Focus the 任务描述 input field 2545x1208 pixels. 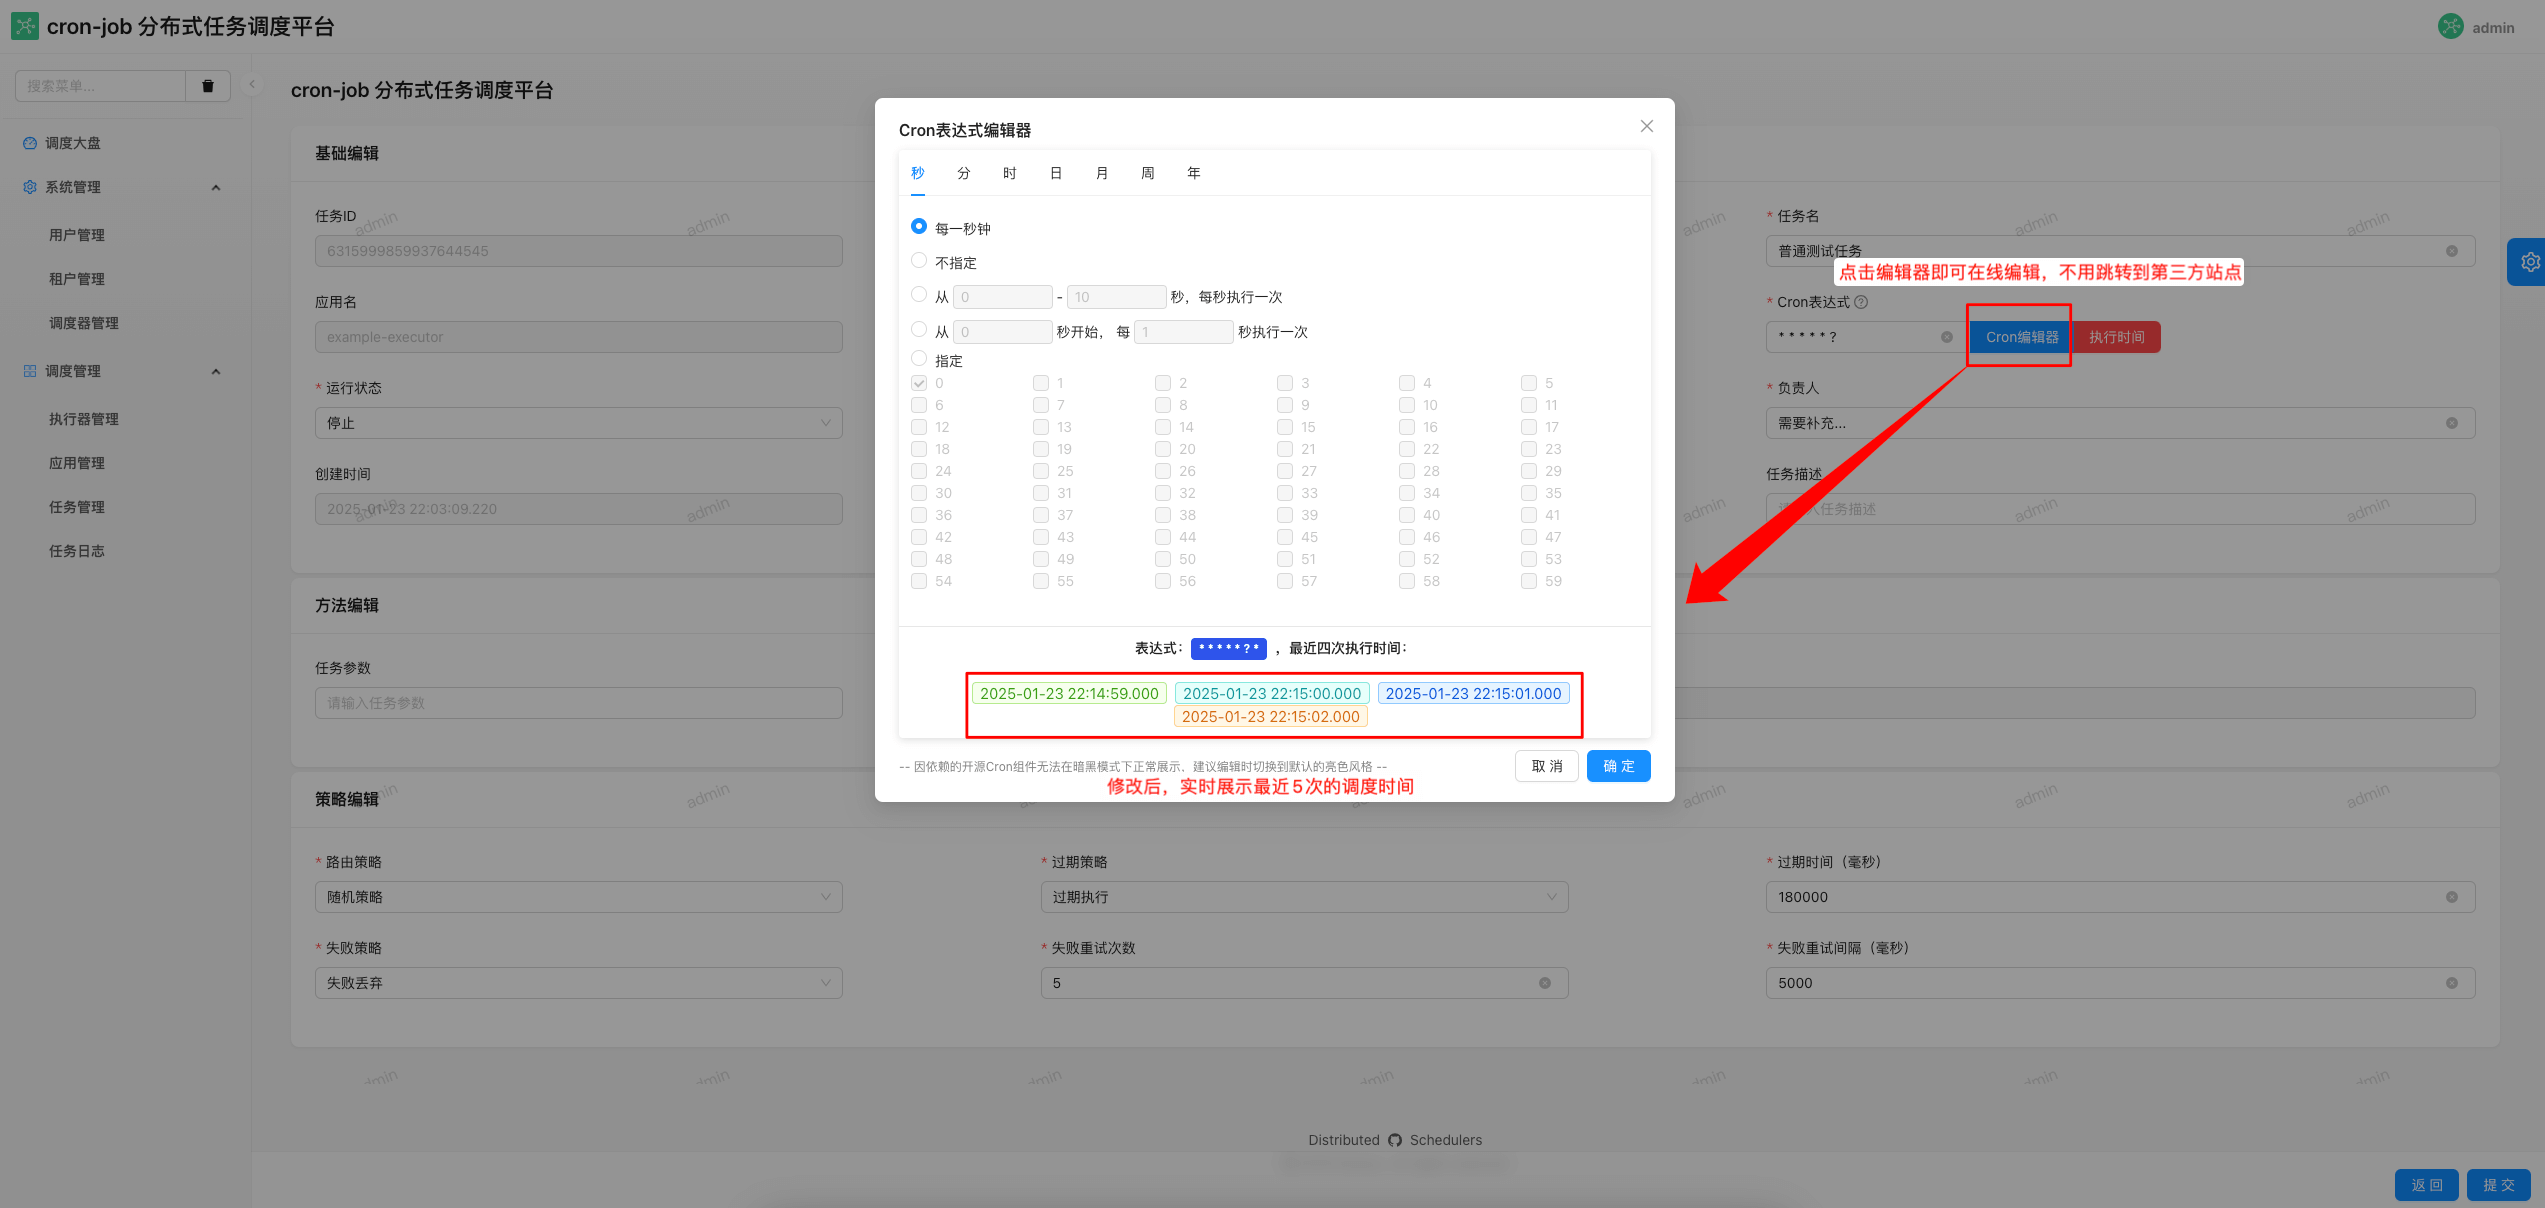click(2120, 509)
